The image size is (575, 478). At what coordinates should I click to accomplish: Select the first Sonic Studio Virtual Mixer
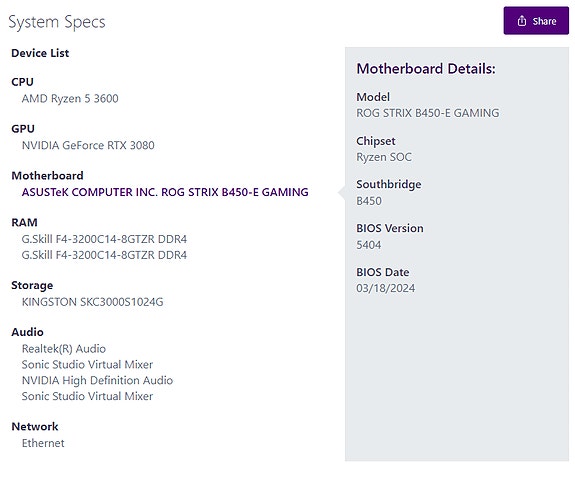pyautogui.click(x=87, y=364)
